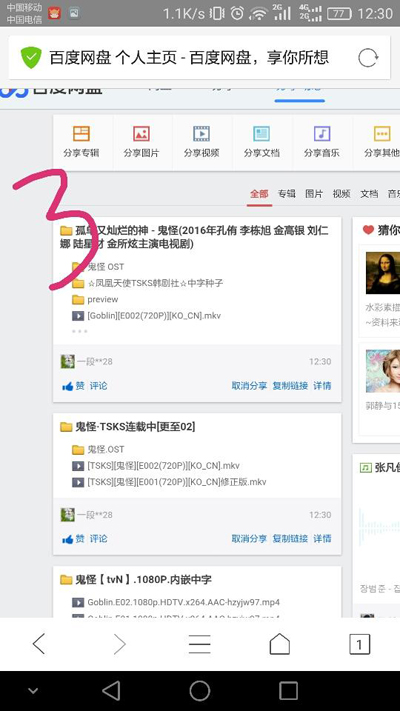
Task: Open the 分享视频 share video icon
Action: 201,133
